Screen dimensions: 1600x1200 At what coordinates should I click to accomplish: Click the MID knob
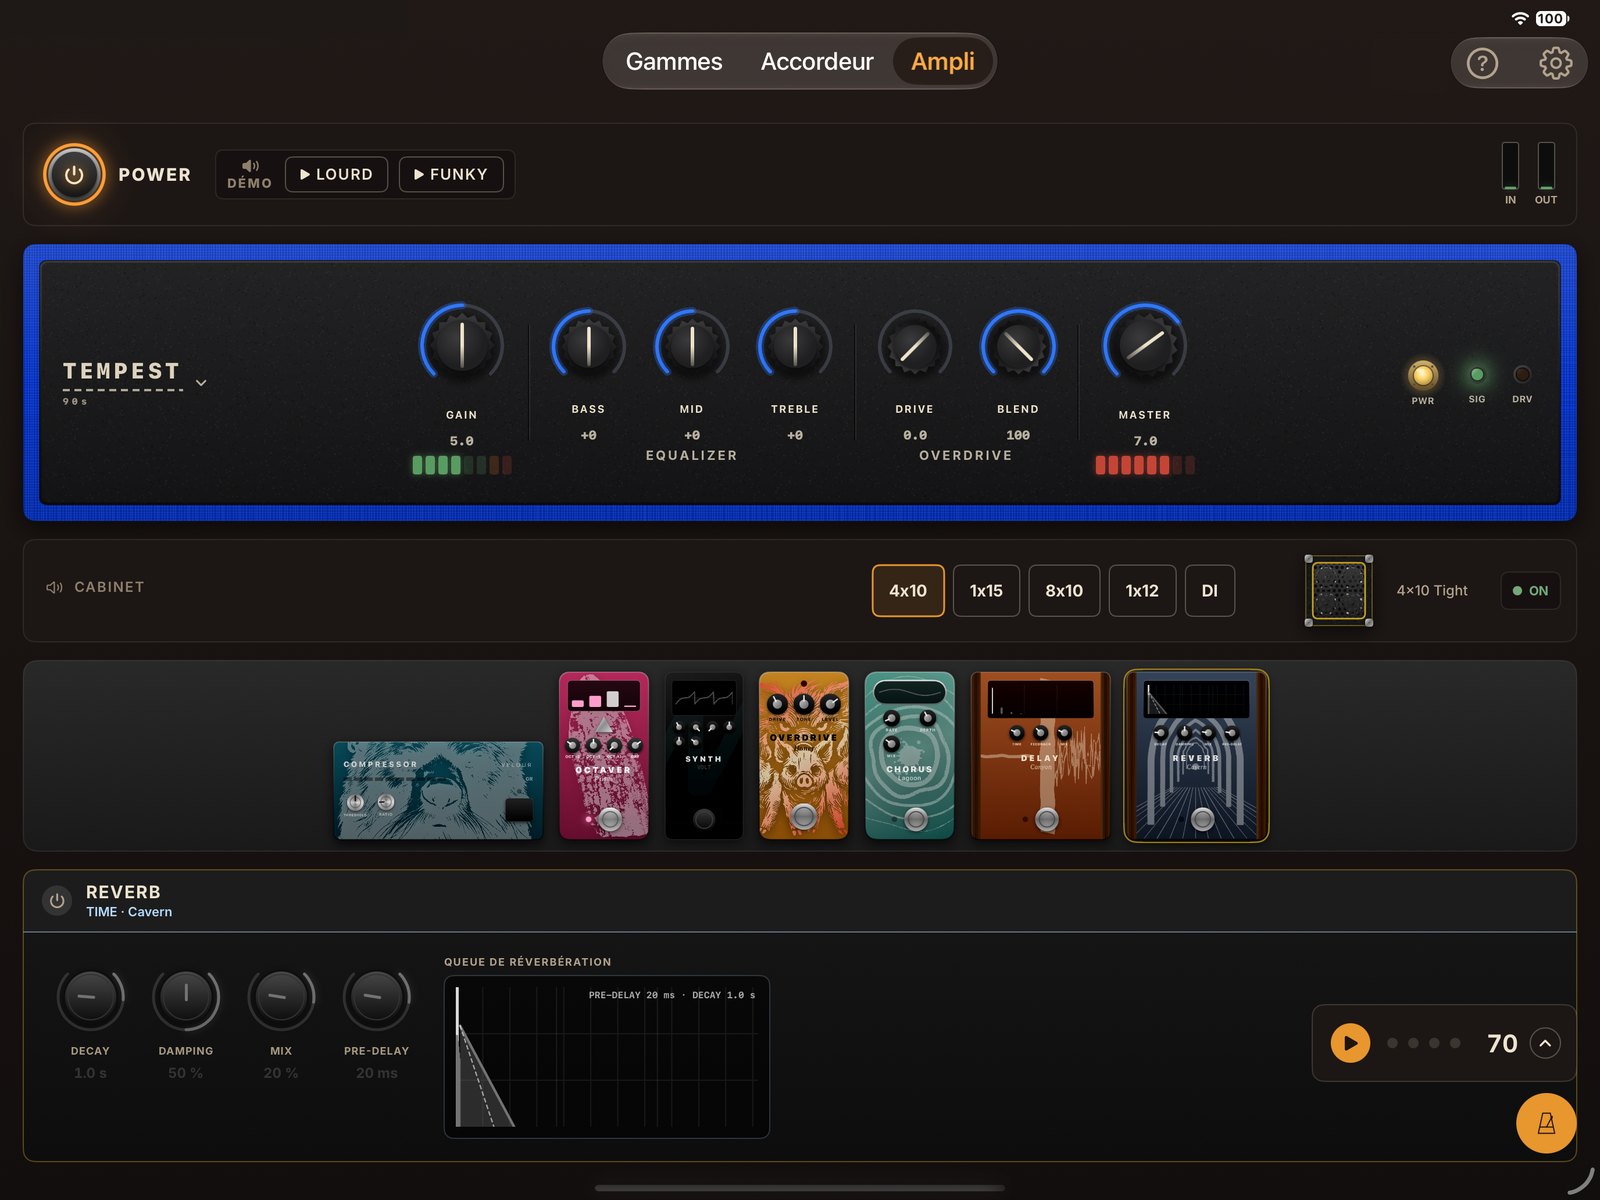pyautogui.click(x=691, y=346)
